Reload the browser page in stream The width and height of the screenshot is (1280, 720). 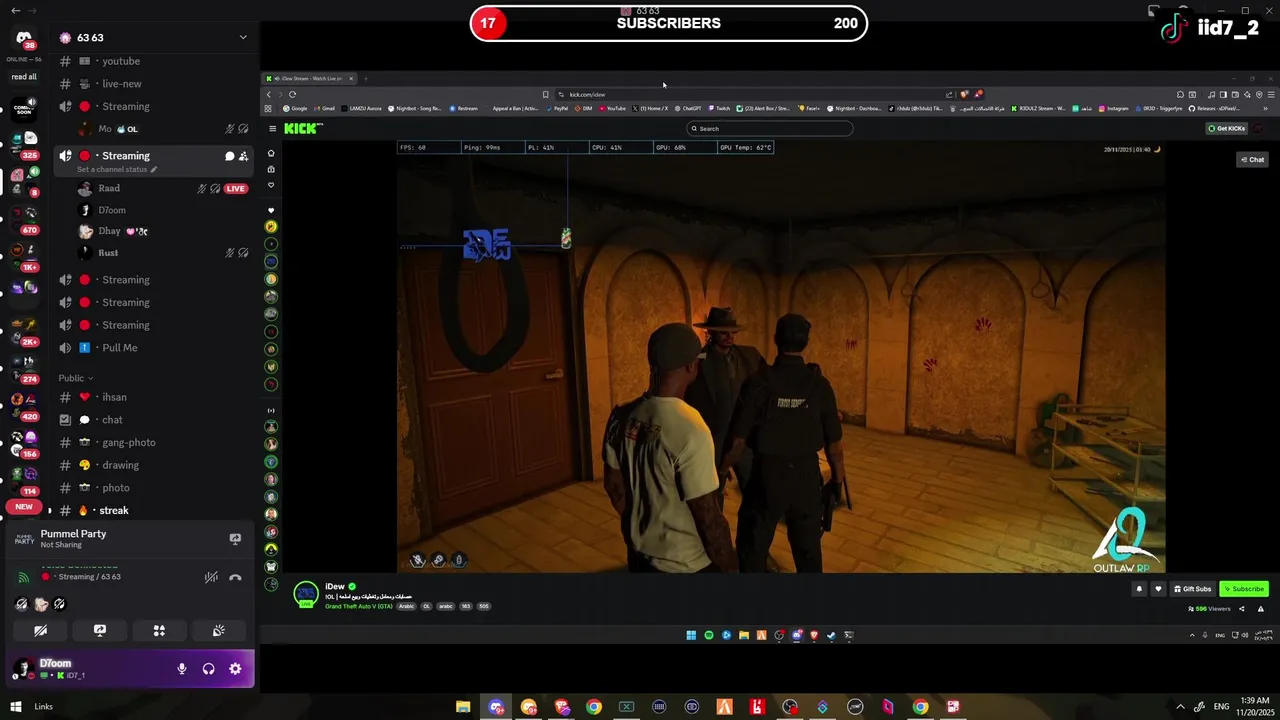292,94
